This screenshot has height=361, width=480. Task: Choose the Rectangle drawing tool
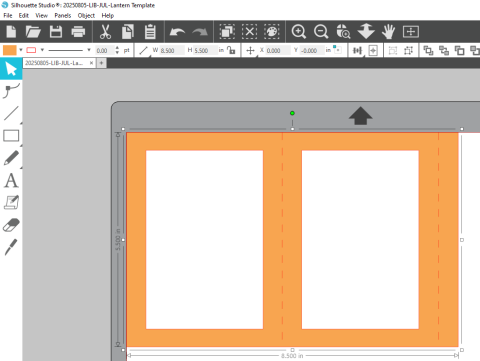[x=11, y=136]
